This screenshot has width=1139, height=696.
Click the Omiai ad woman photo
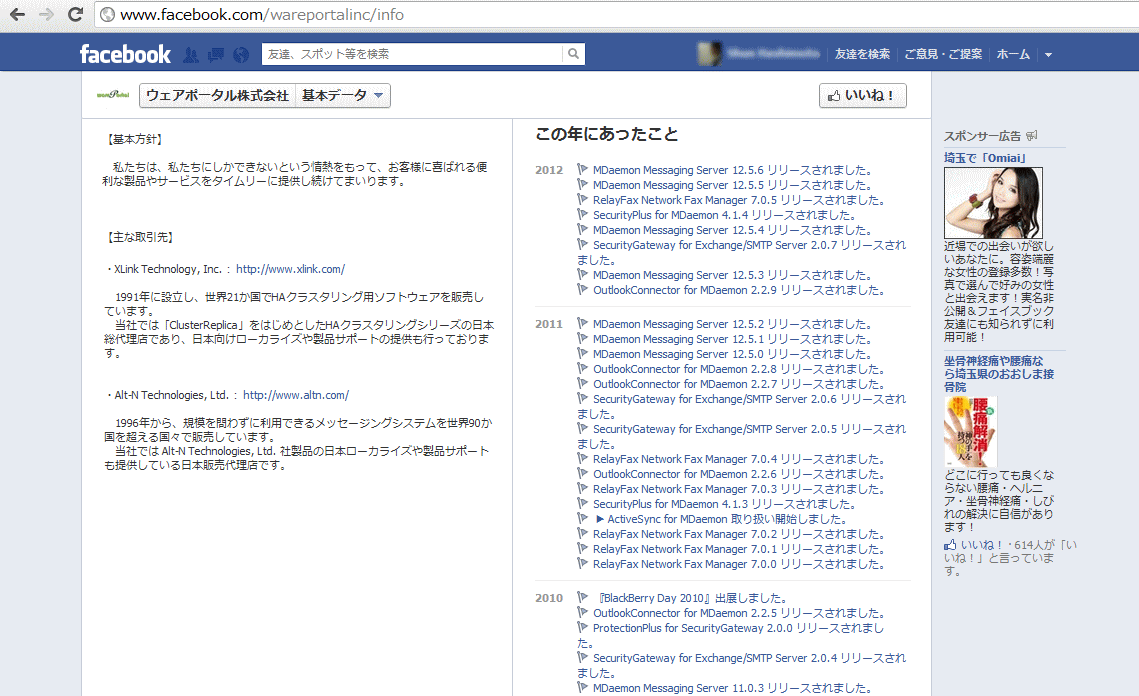pyautogui.click(x=993, y=203)
